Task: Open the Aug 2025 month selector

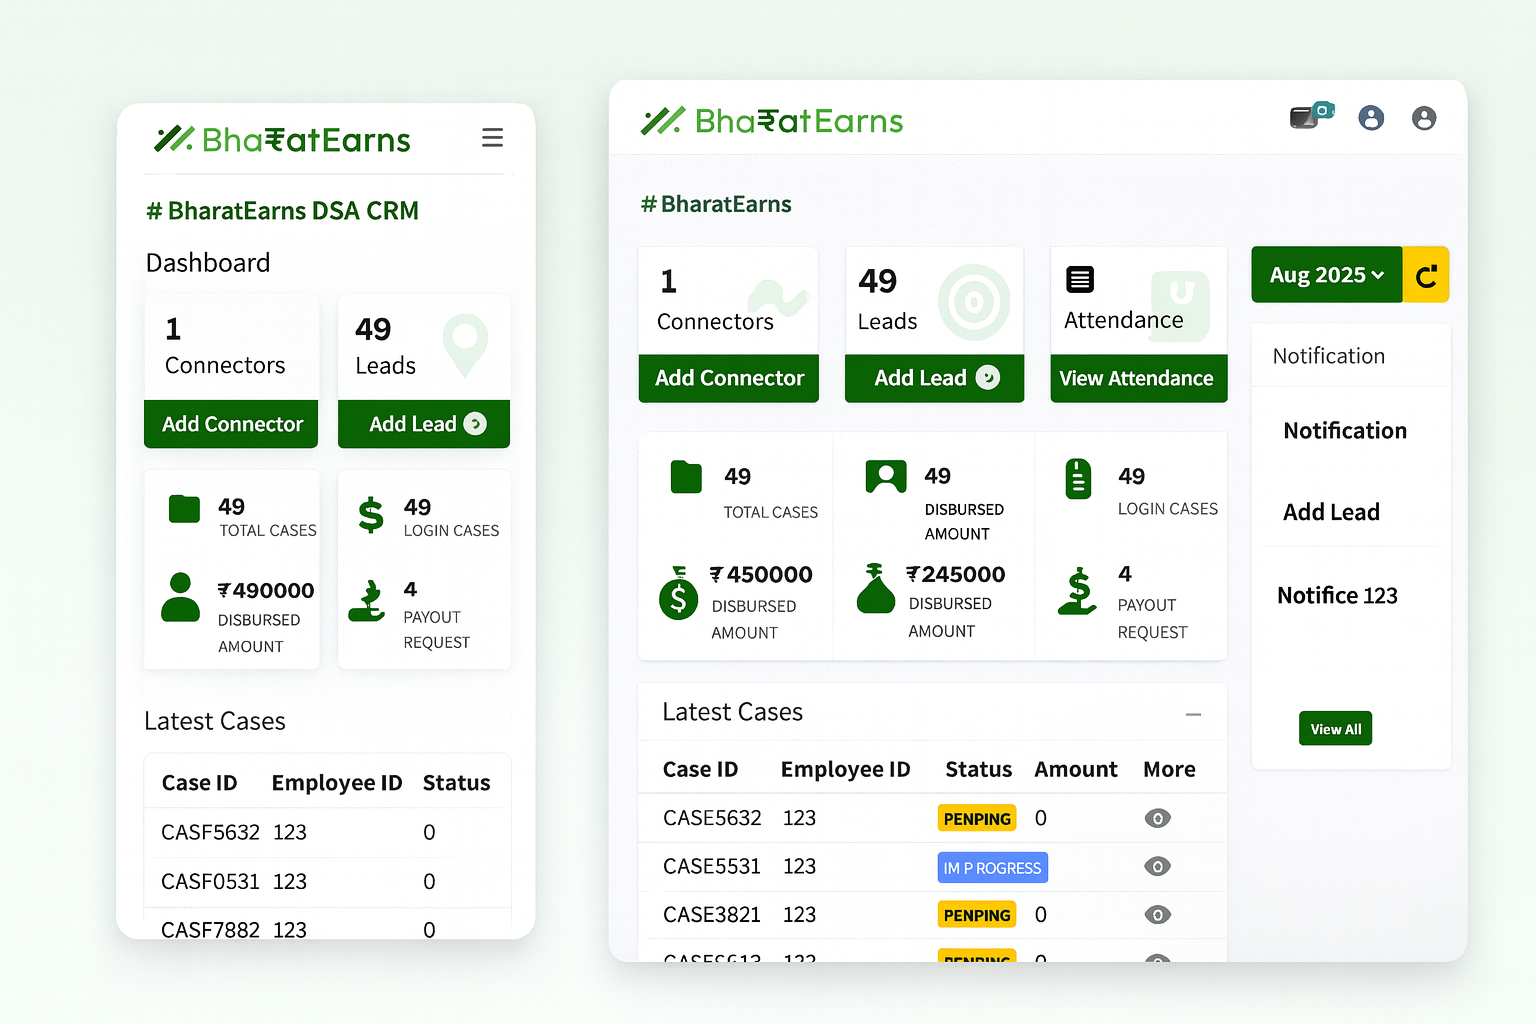Action: [1326, 275]
